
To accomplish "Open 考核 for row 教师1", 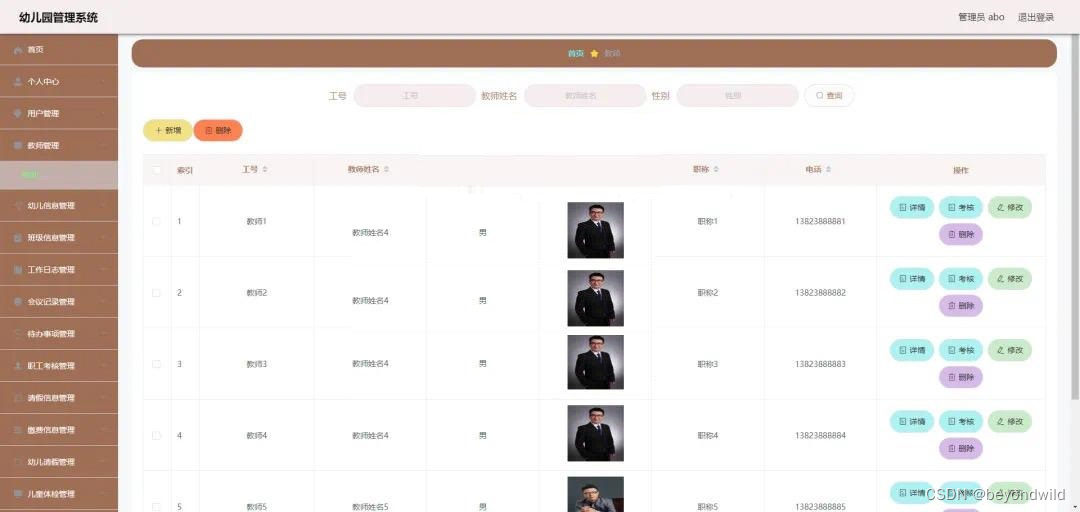I will click(961, 207).
